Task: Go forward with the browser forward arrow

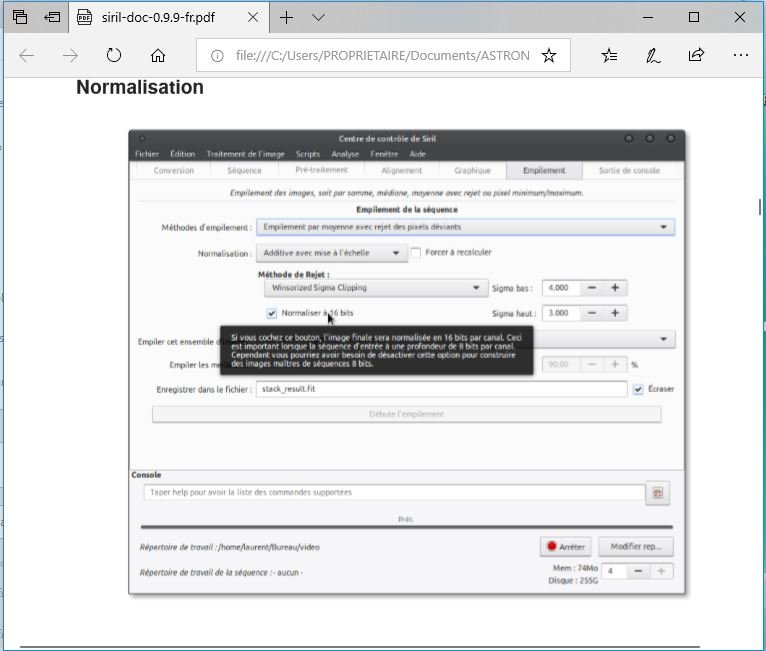Action: tap(70, 56)
